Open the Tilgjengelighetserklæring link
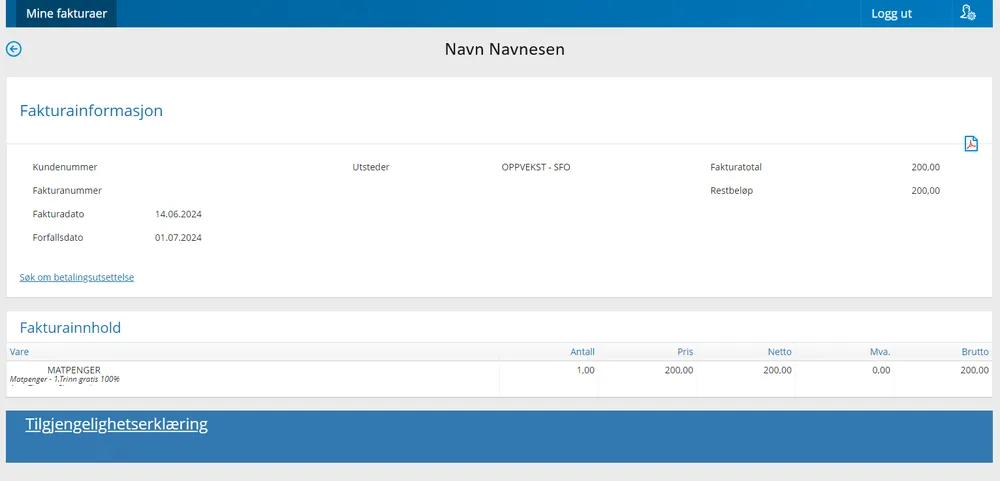1000x481 pixels. tap(116, 424)
